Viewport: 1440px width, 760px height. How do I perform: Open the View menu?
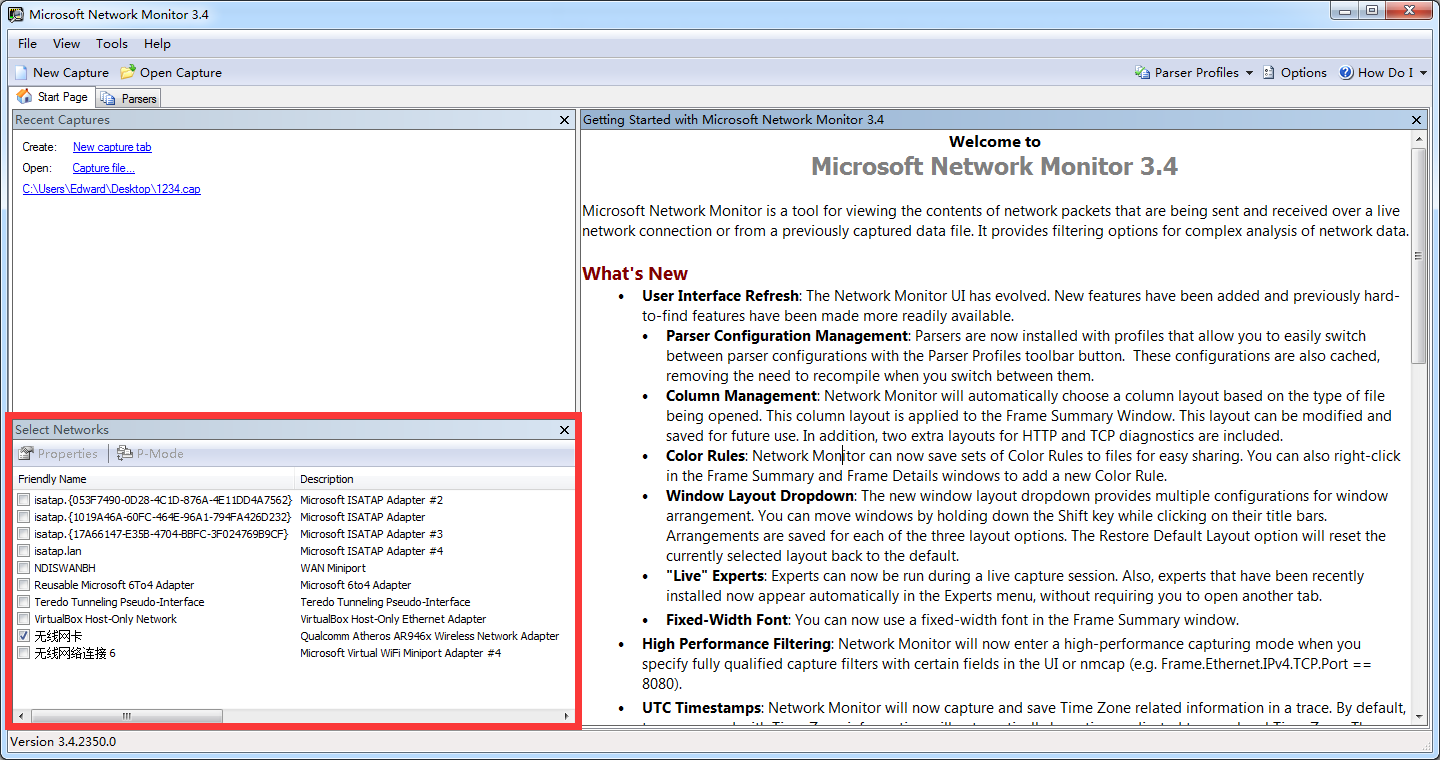(x=66, y=43)
